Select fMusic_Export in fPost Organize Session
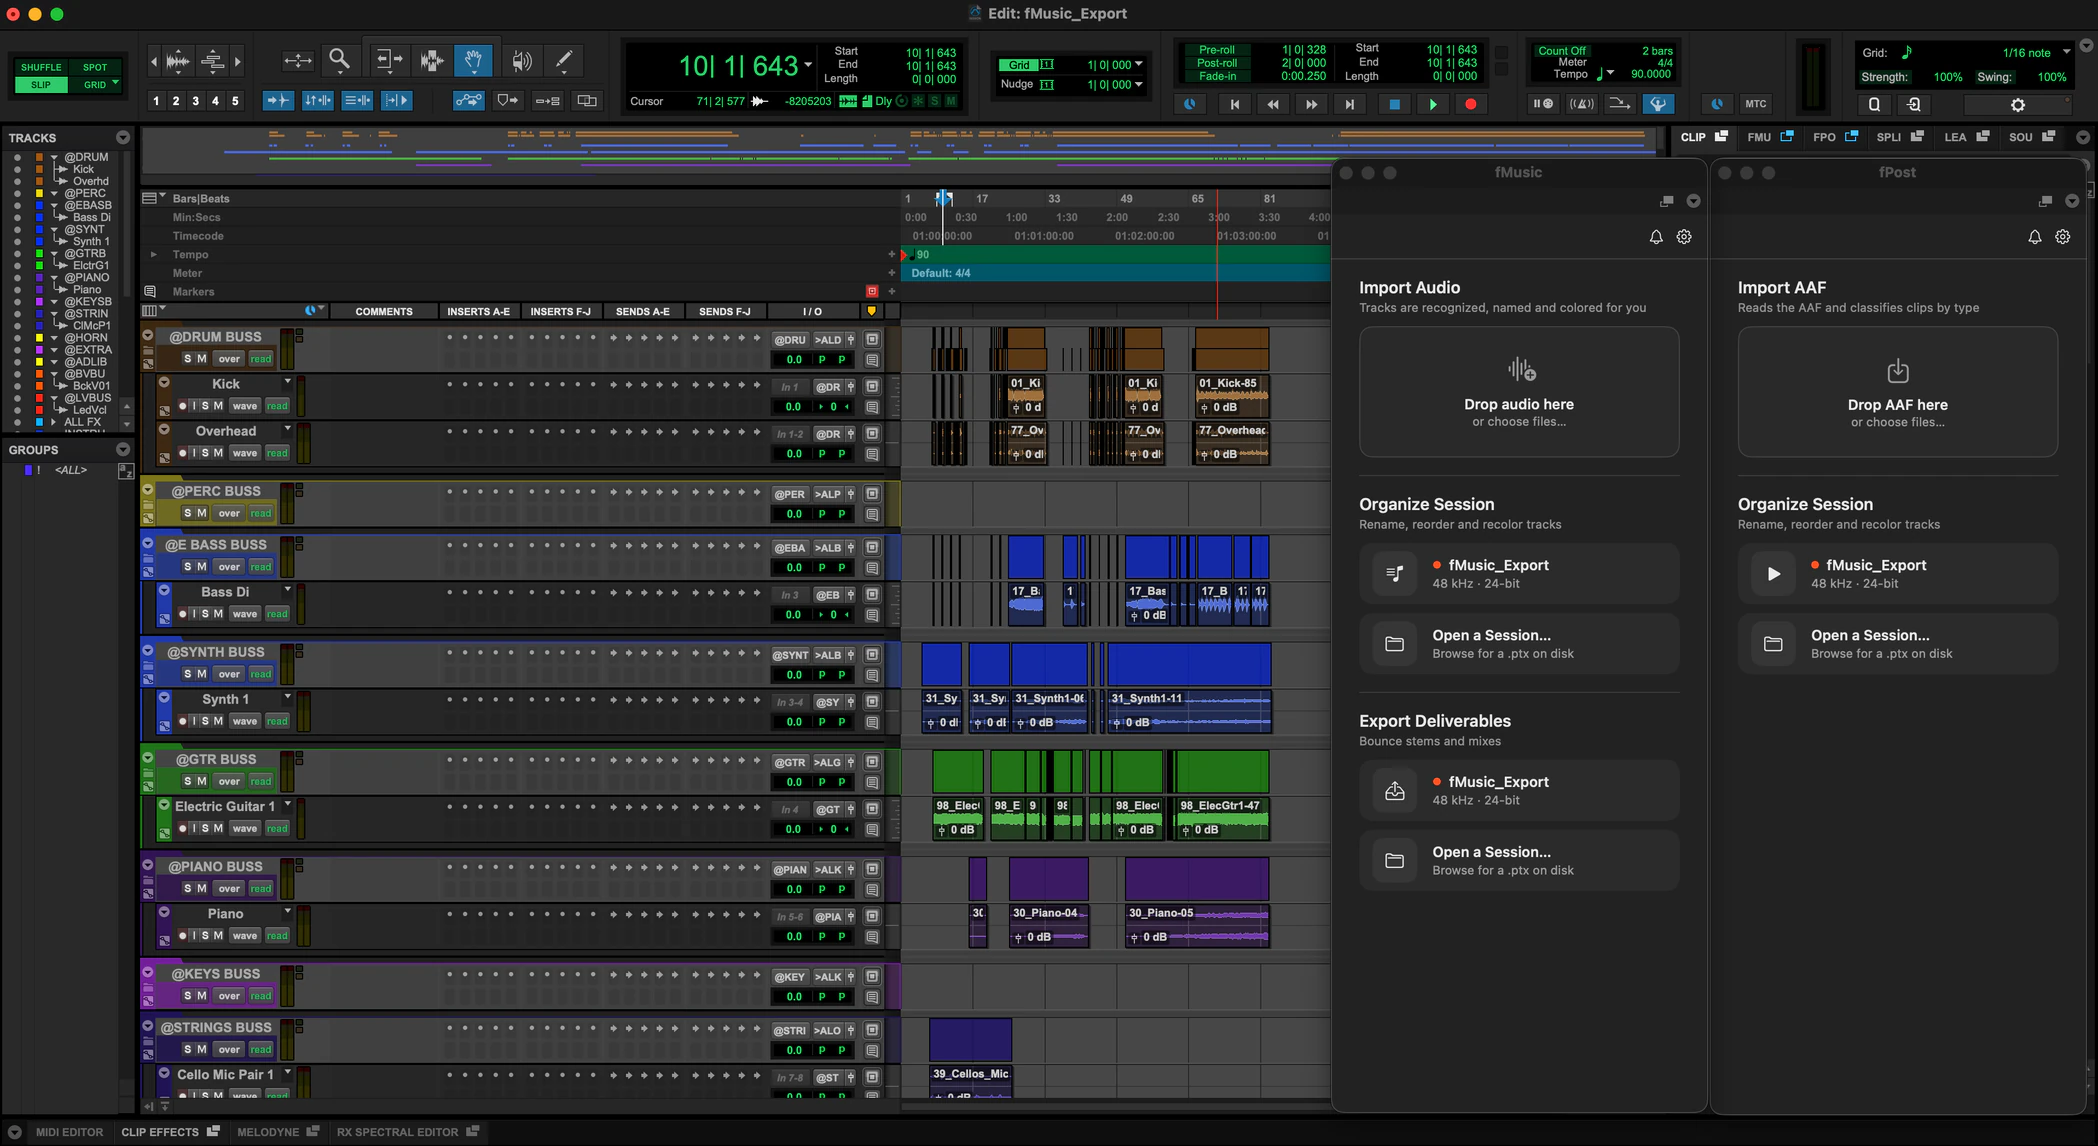The width and height of the screenshot is (2098, 1146). pos(1897,574)
